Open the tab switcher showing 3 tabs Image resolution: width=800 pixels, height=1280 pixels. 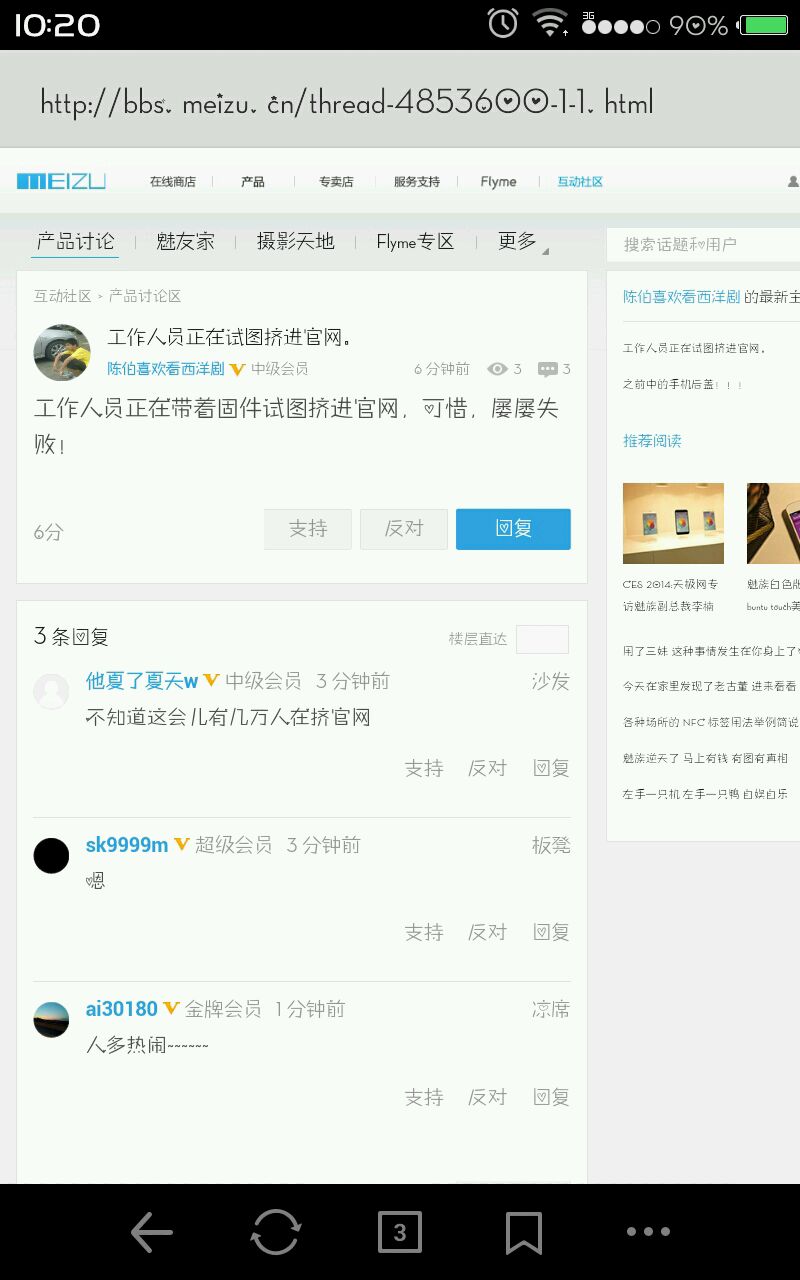click(x=400, y=1232)
